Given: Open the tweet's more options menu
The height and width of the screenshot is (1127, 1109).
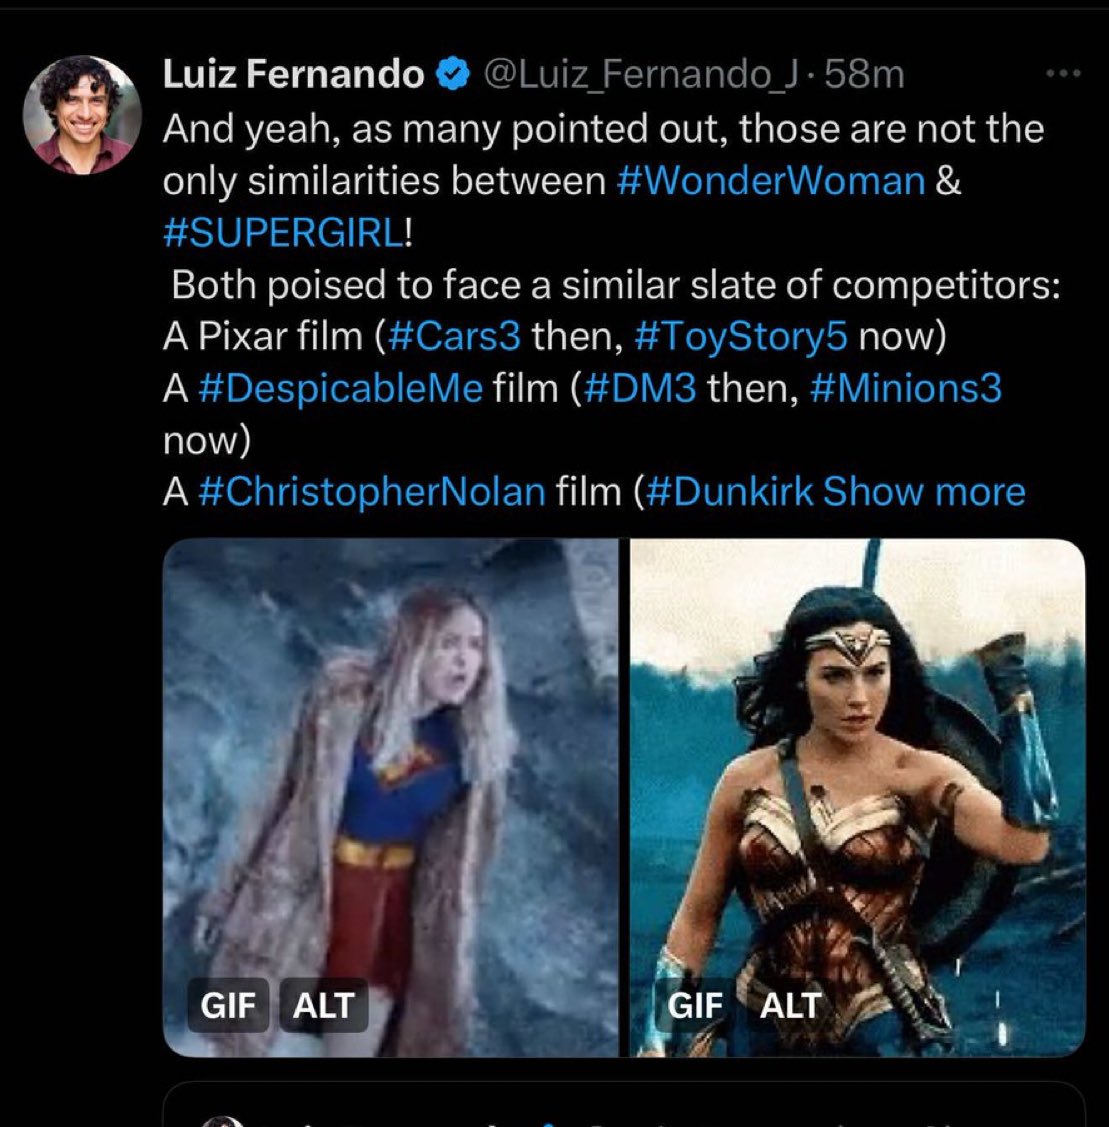Looking at the screenshot, I should click(x=1062, y=73).
